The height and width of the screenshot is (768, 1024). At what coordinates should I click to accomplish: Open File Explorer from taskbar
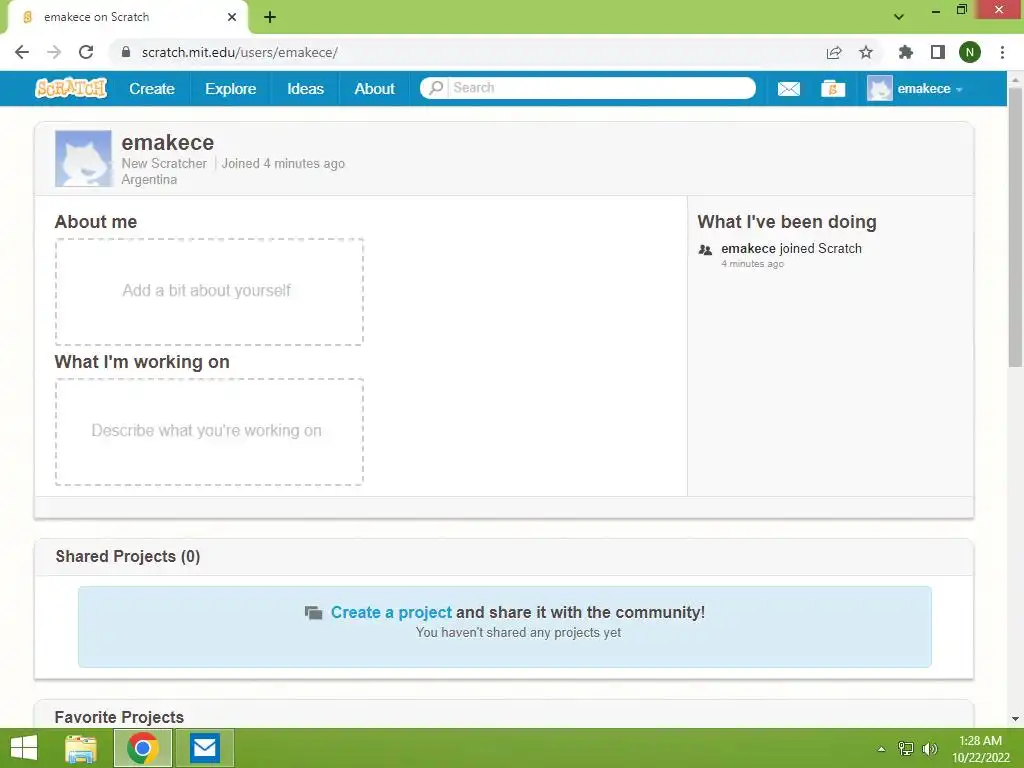pyautogui.click(x=81, y=748)
